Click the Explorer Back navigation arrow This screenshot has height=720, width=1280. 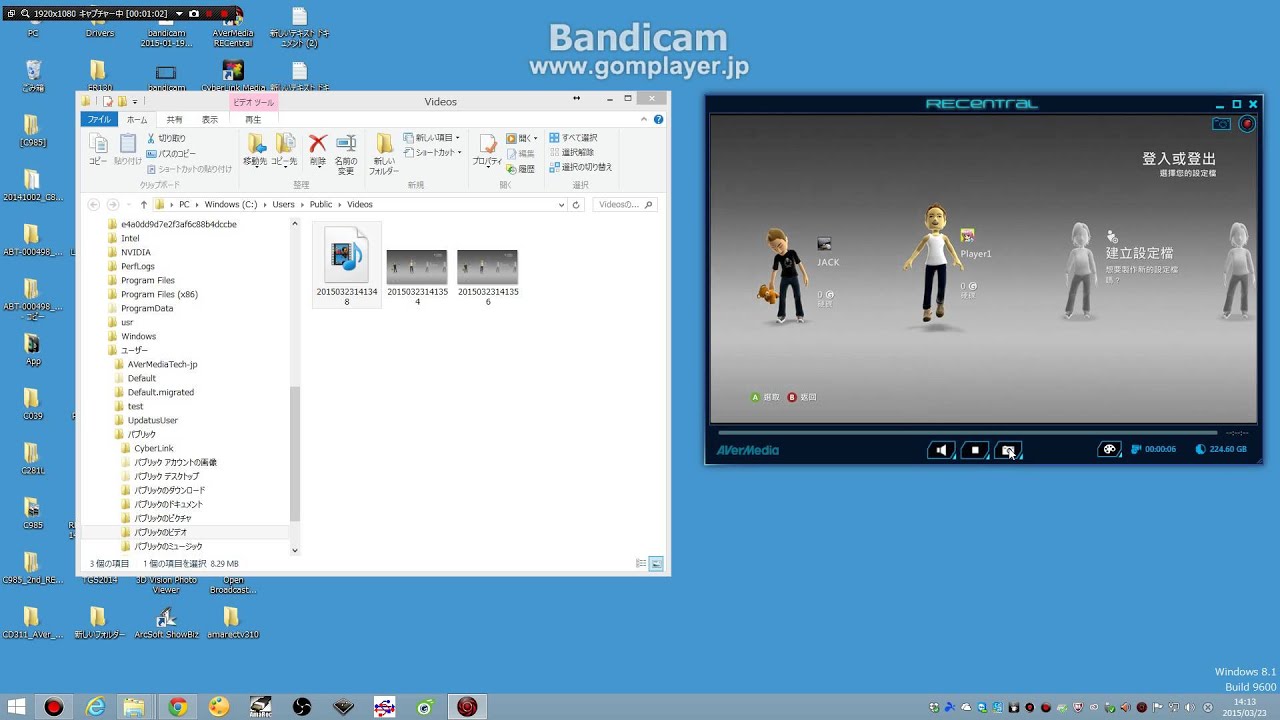94,204
